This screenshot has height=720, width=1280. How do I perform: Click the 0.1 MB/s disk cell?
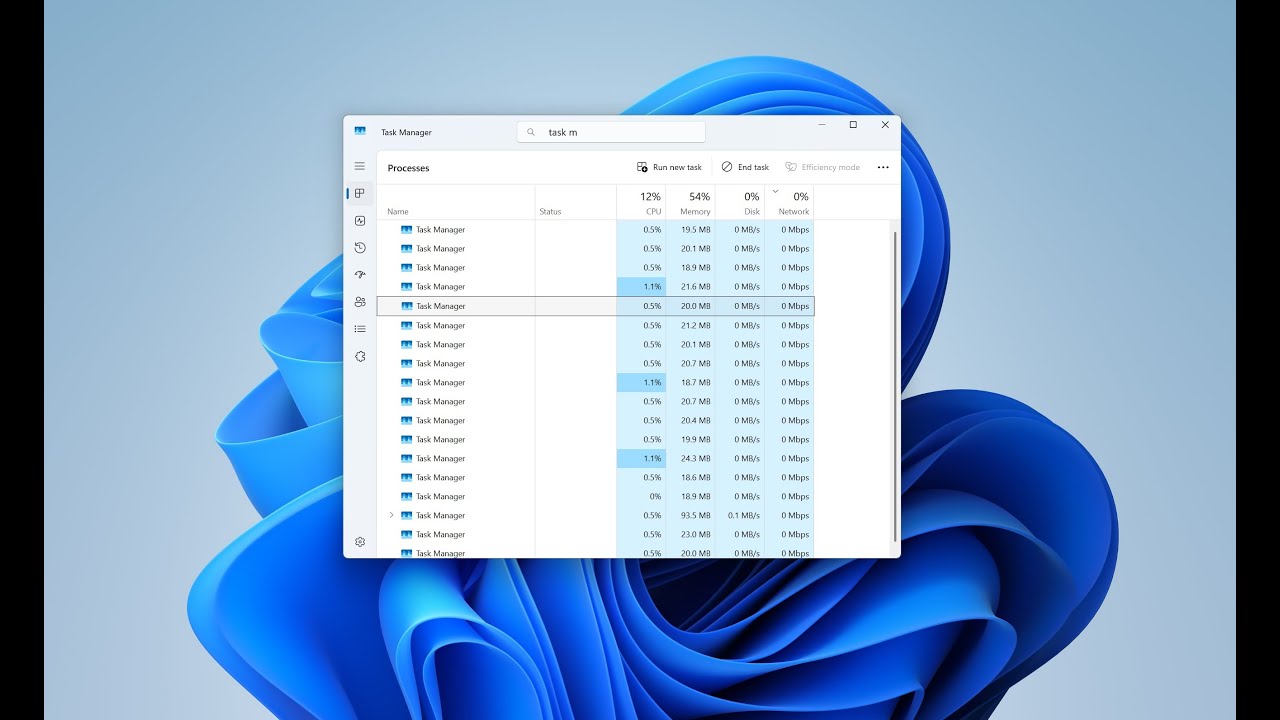pyautogui.click(x=739, y=515)
